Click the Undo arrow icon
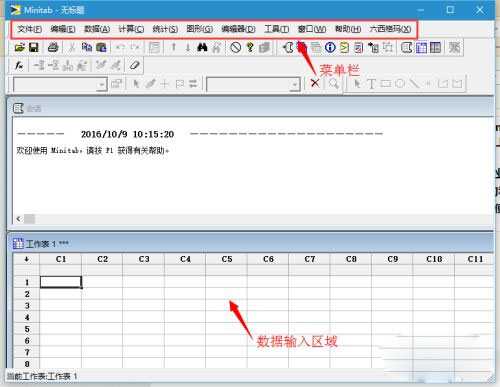500x387 pixels. (120, 47)
